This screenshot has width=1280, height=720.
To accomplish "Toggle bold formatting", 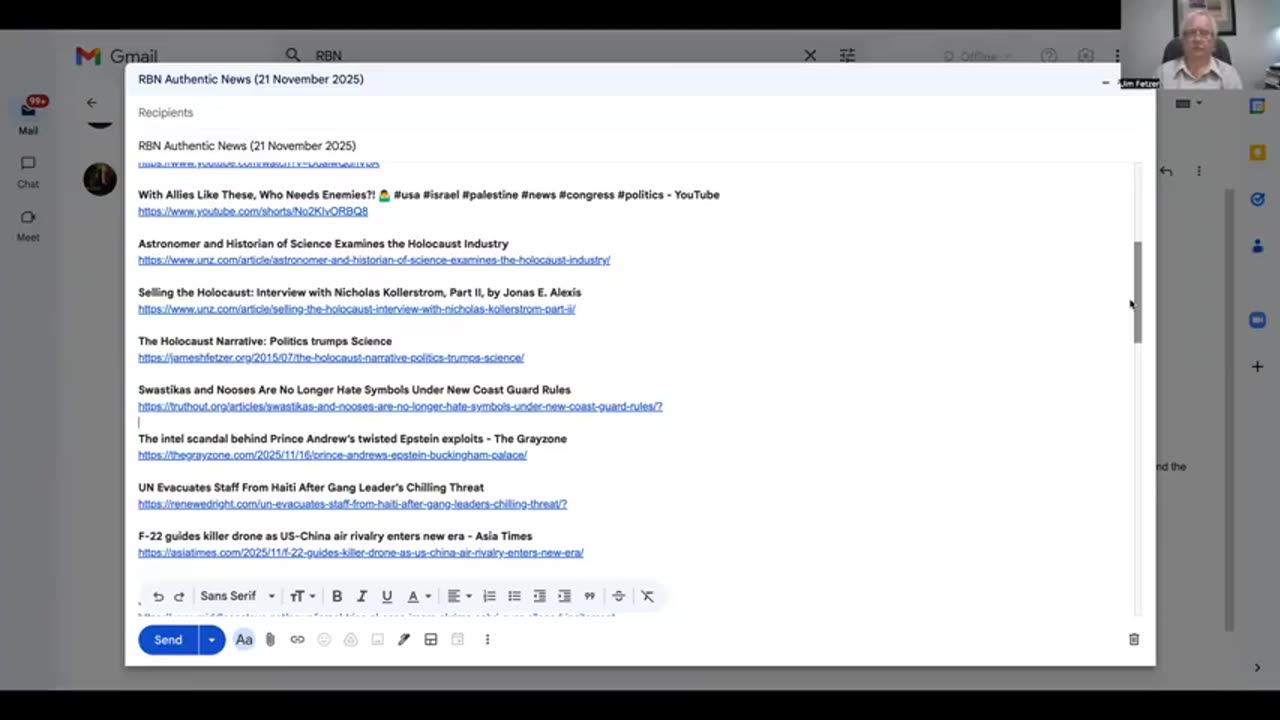I will point(337,596).
